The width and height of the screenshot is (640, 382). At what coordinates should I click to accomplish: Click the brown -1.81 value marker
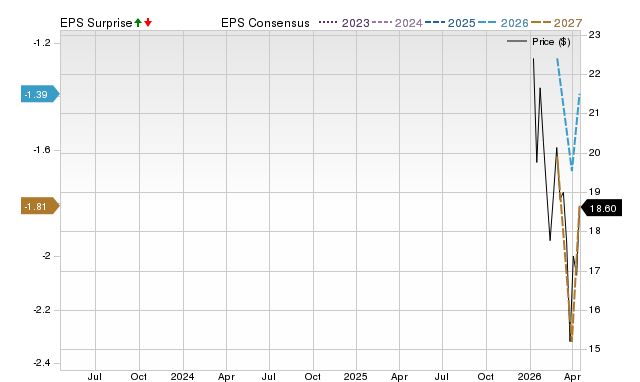(40, 207)
